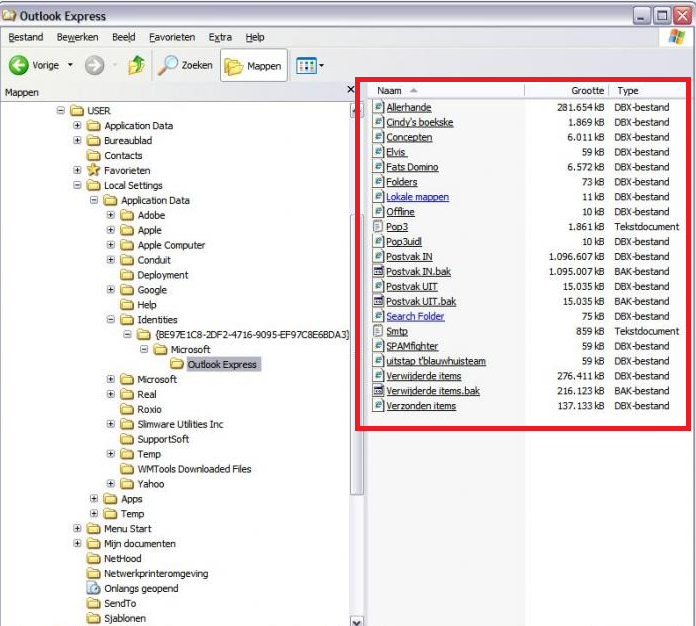The width and height of the screenshot is (696, 626).
Task: Open the Beeld menu
Action: click(123, 37)
